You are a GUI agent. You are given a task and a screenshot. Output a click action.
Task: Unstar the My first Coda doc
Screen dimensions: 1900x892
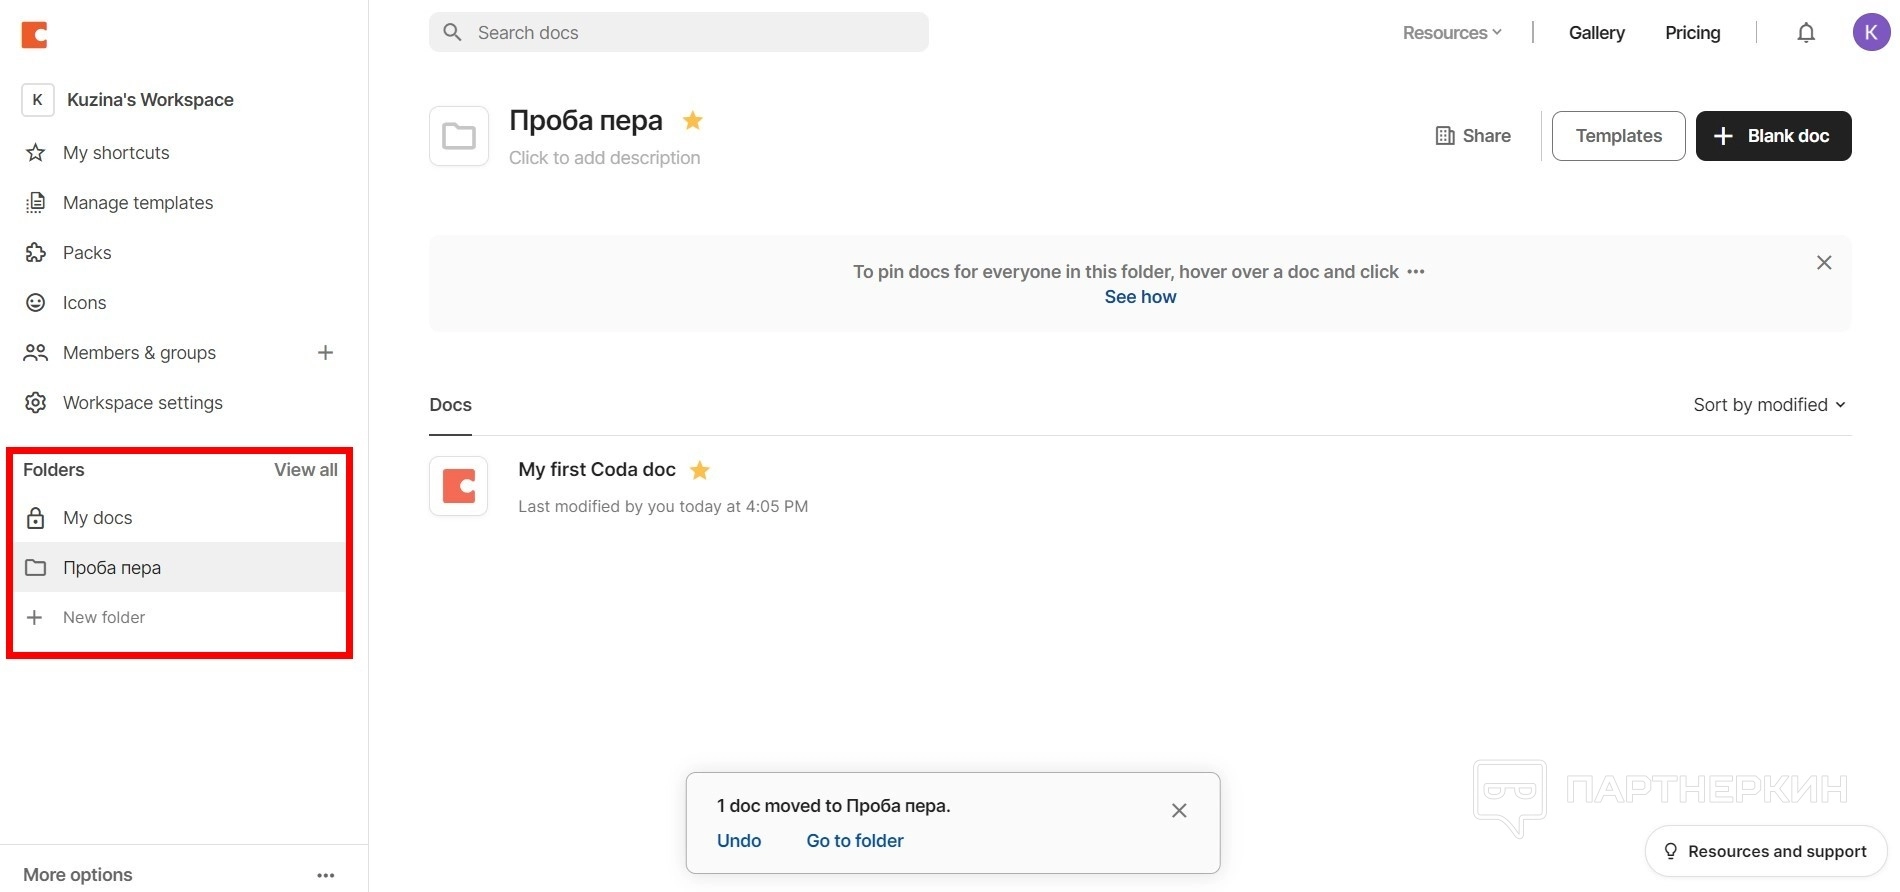[700, 470]
